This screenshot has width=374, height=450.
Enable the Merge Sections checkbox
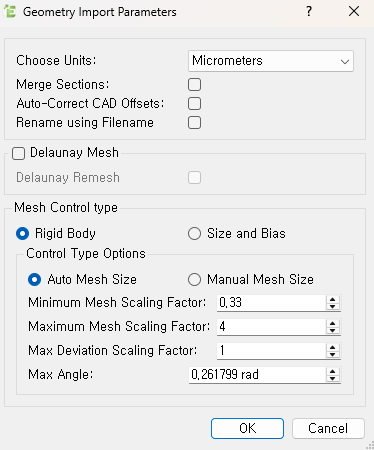point(194,85)
